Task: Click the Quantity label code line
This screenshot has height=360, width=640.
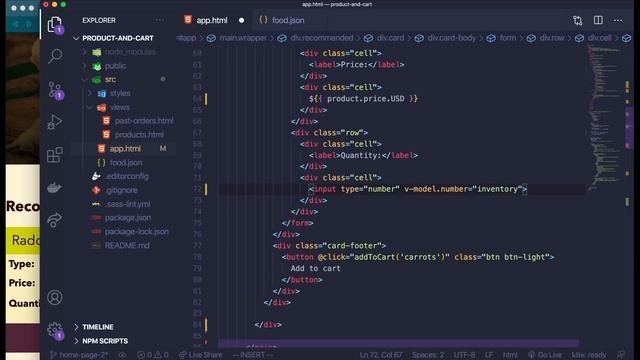Action: 363,156
